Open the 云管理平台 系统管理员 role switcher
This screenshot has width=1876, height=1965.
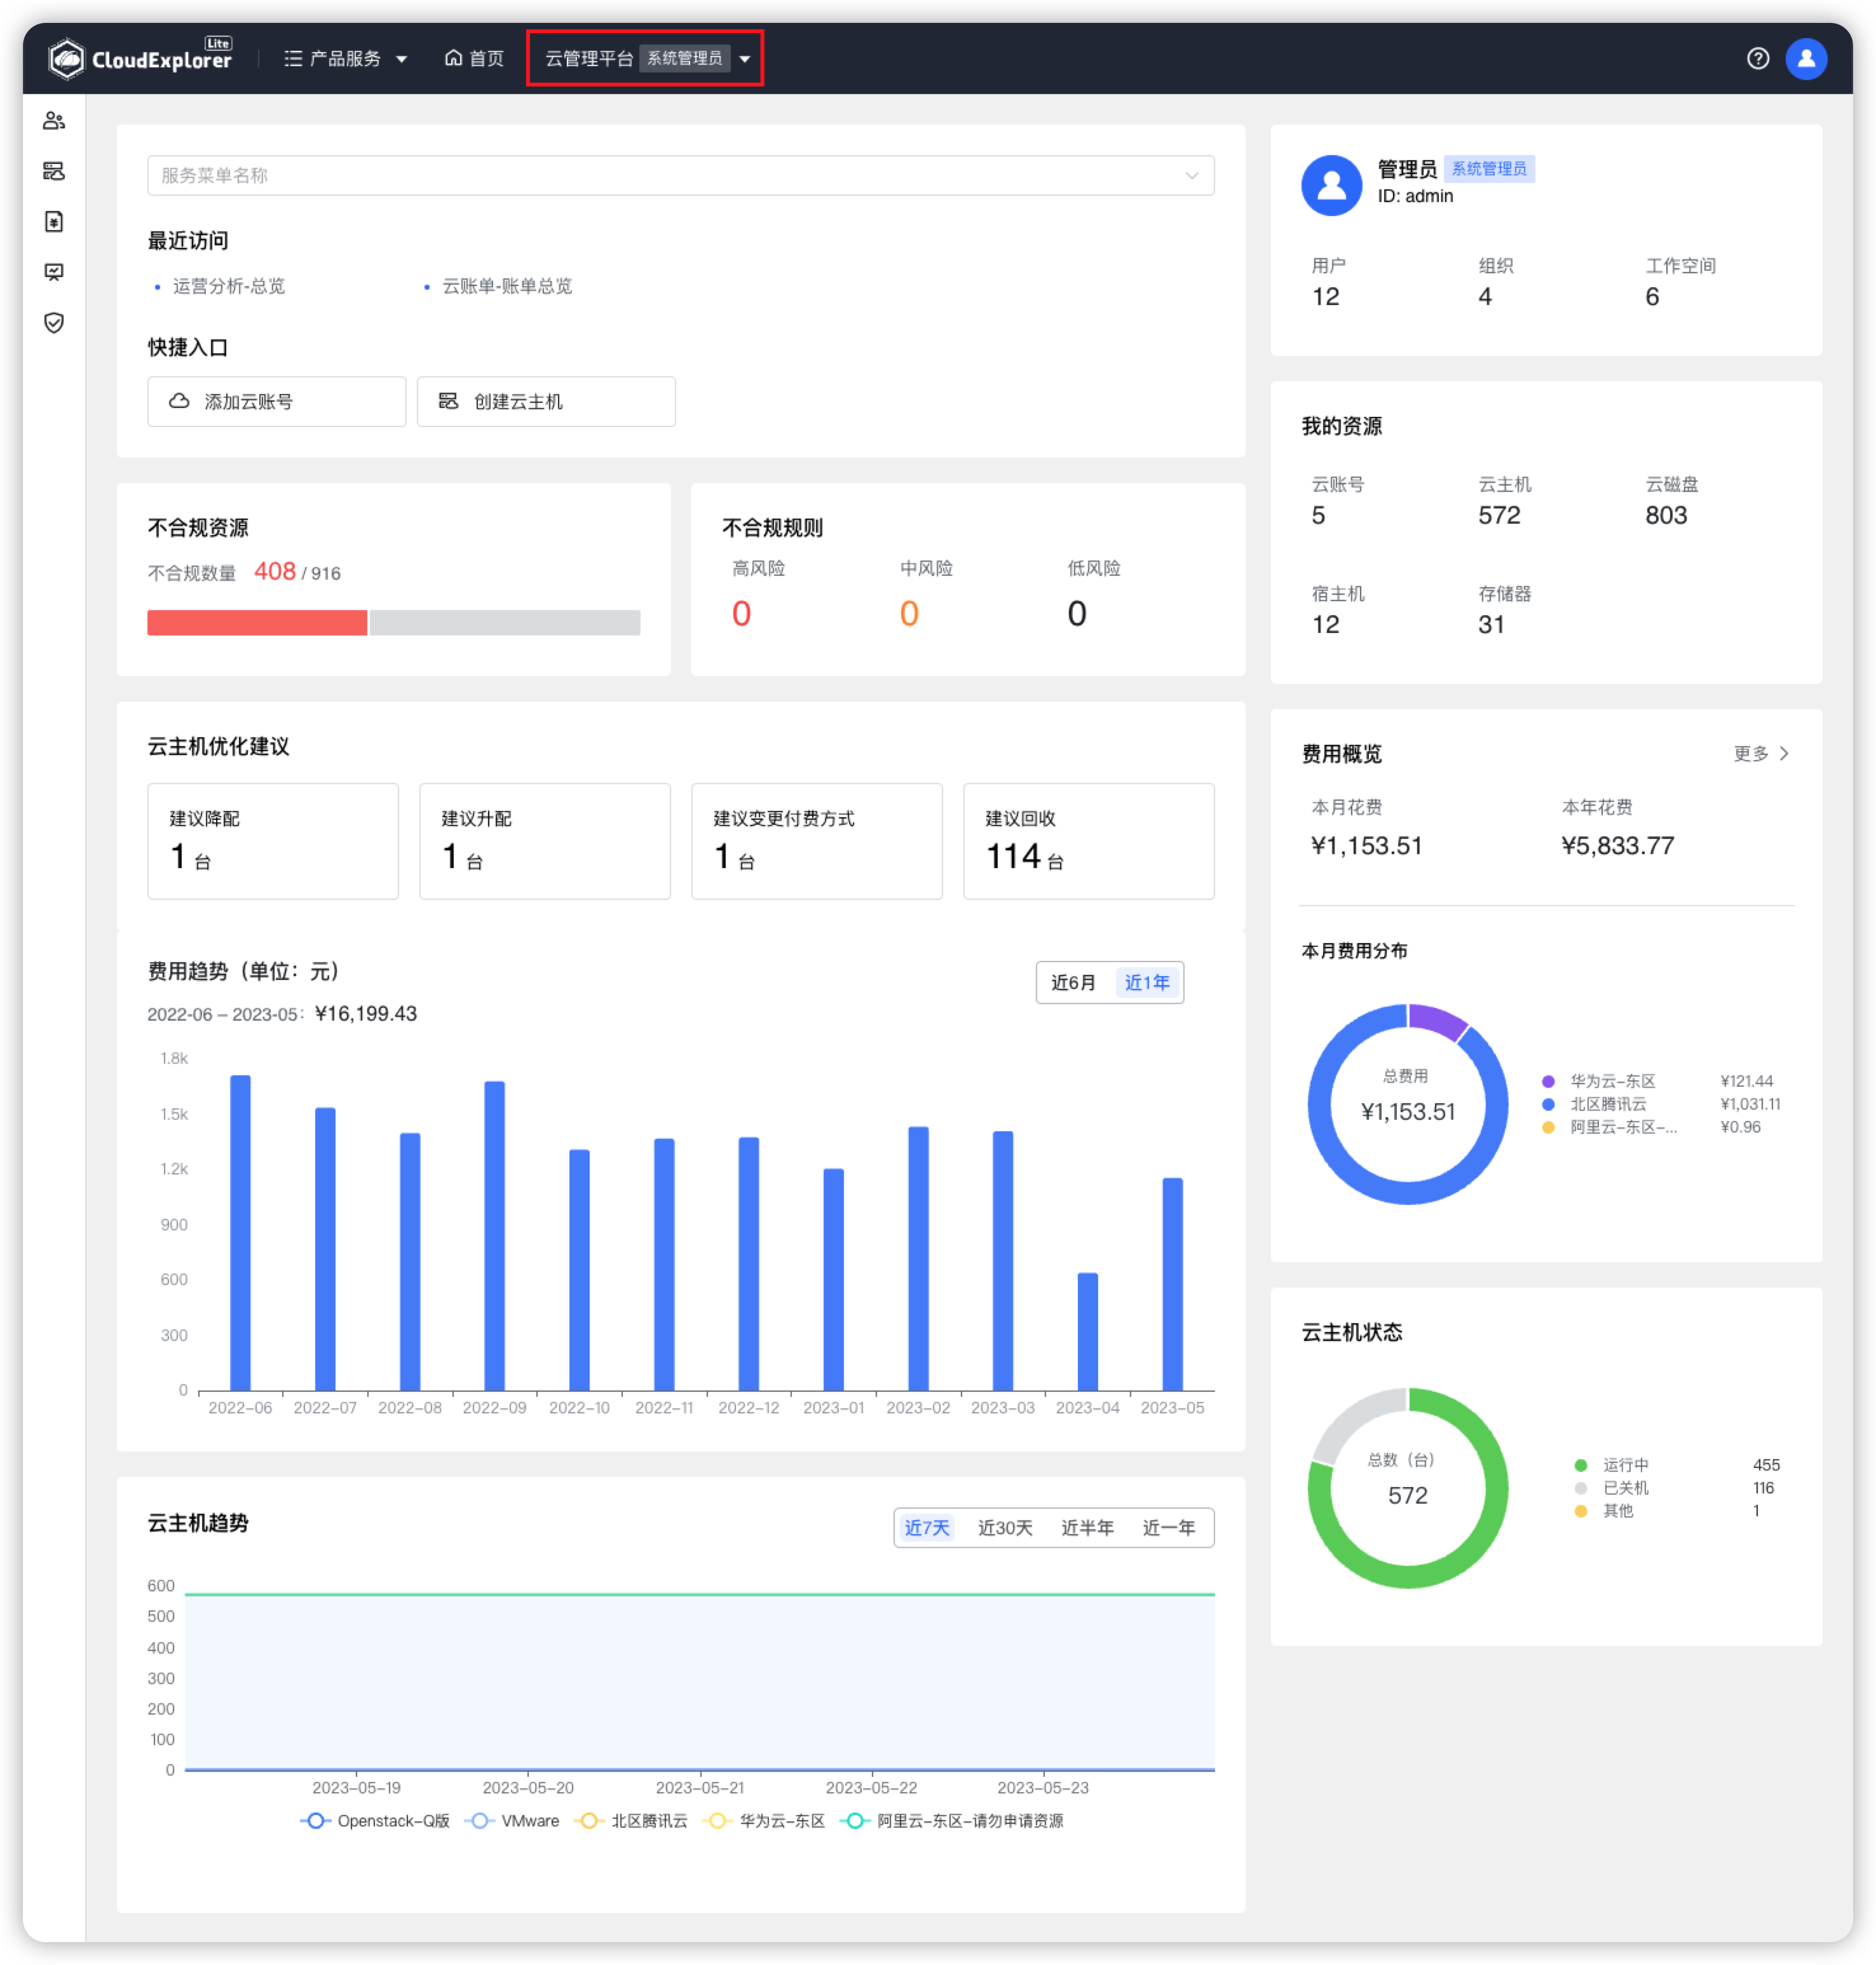(x=646, y=58)
